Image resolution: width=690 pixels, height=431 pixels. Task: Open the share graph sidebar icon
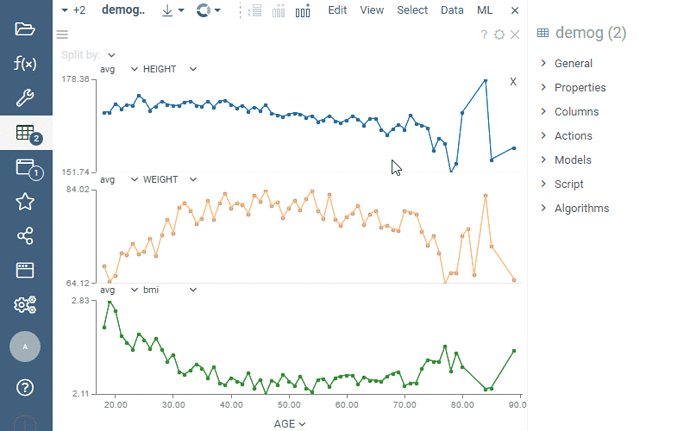point(25,236)
